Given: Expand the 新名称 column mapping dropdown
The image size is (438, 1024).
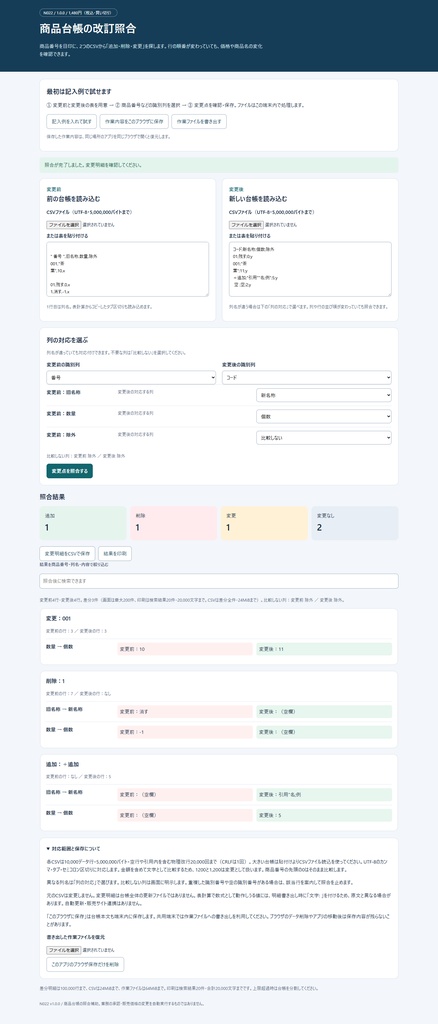Looking at the screenshot, I should coord(324,395).
